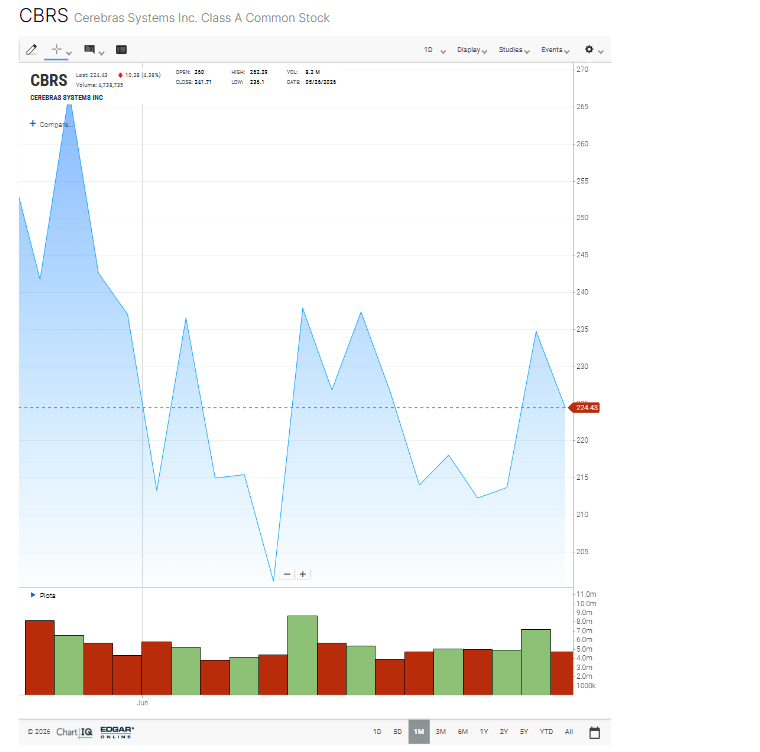The height and width of the screenshot is (752, 760).
Task: Open the 1D interval dropdown
Action: 434,50
